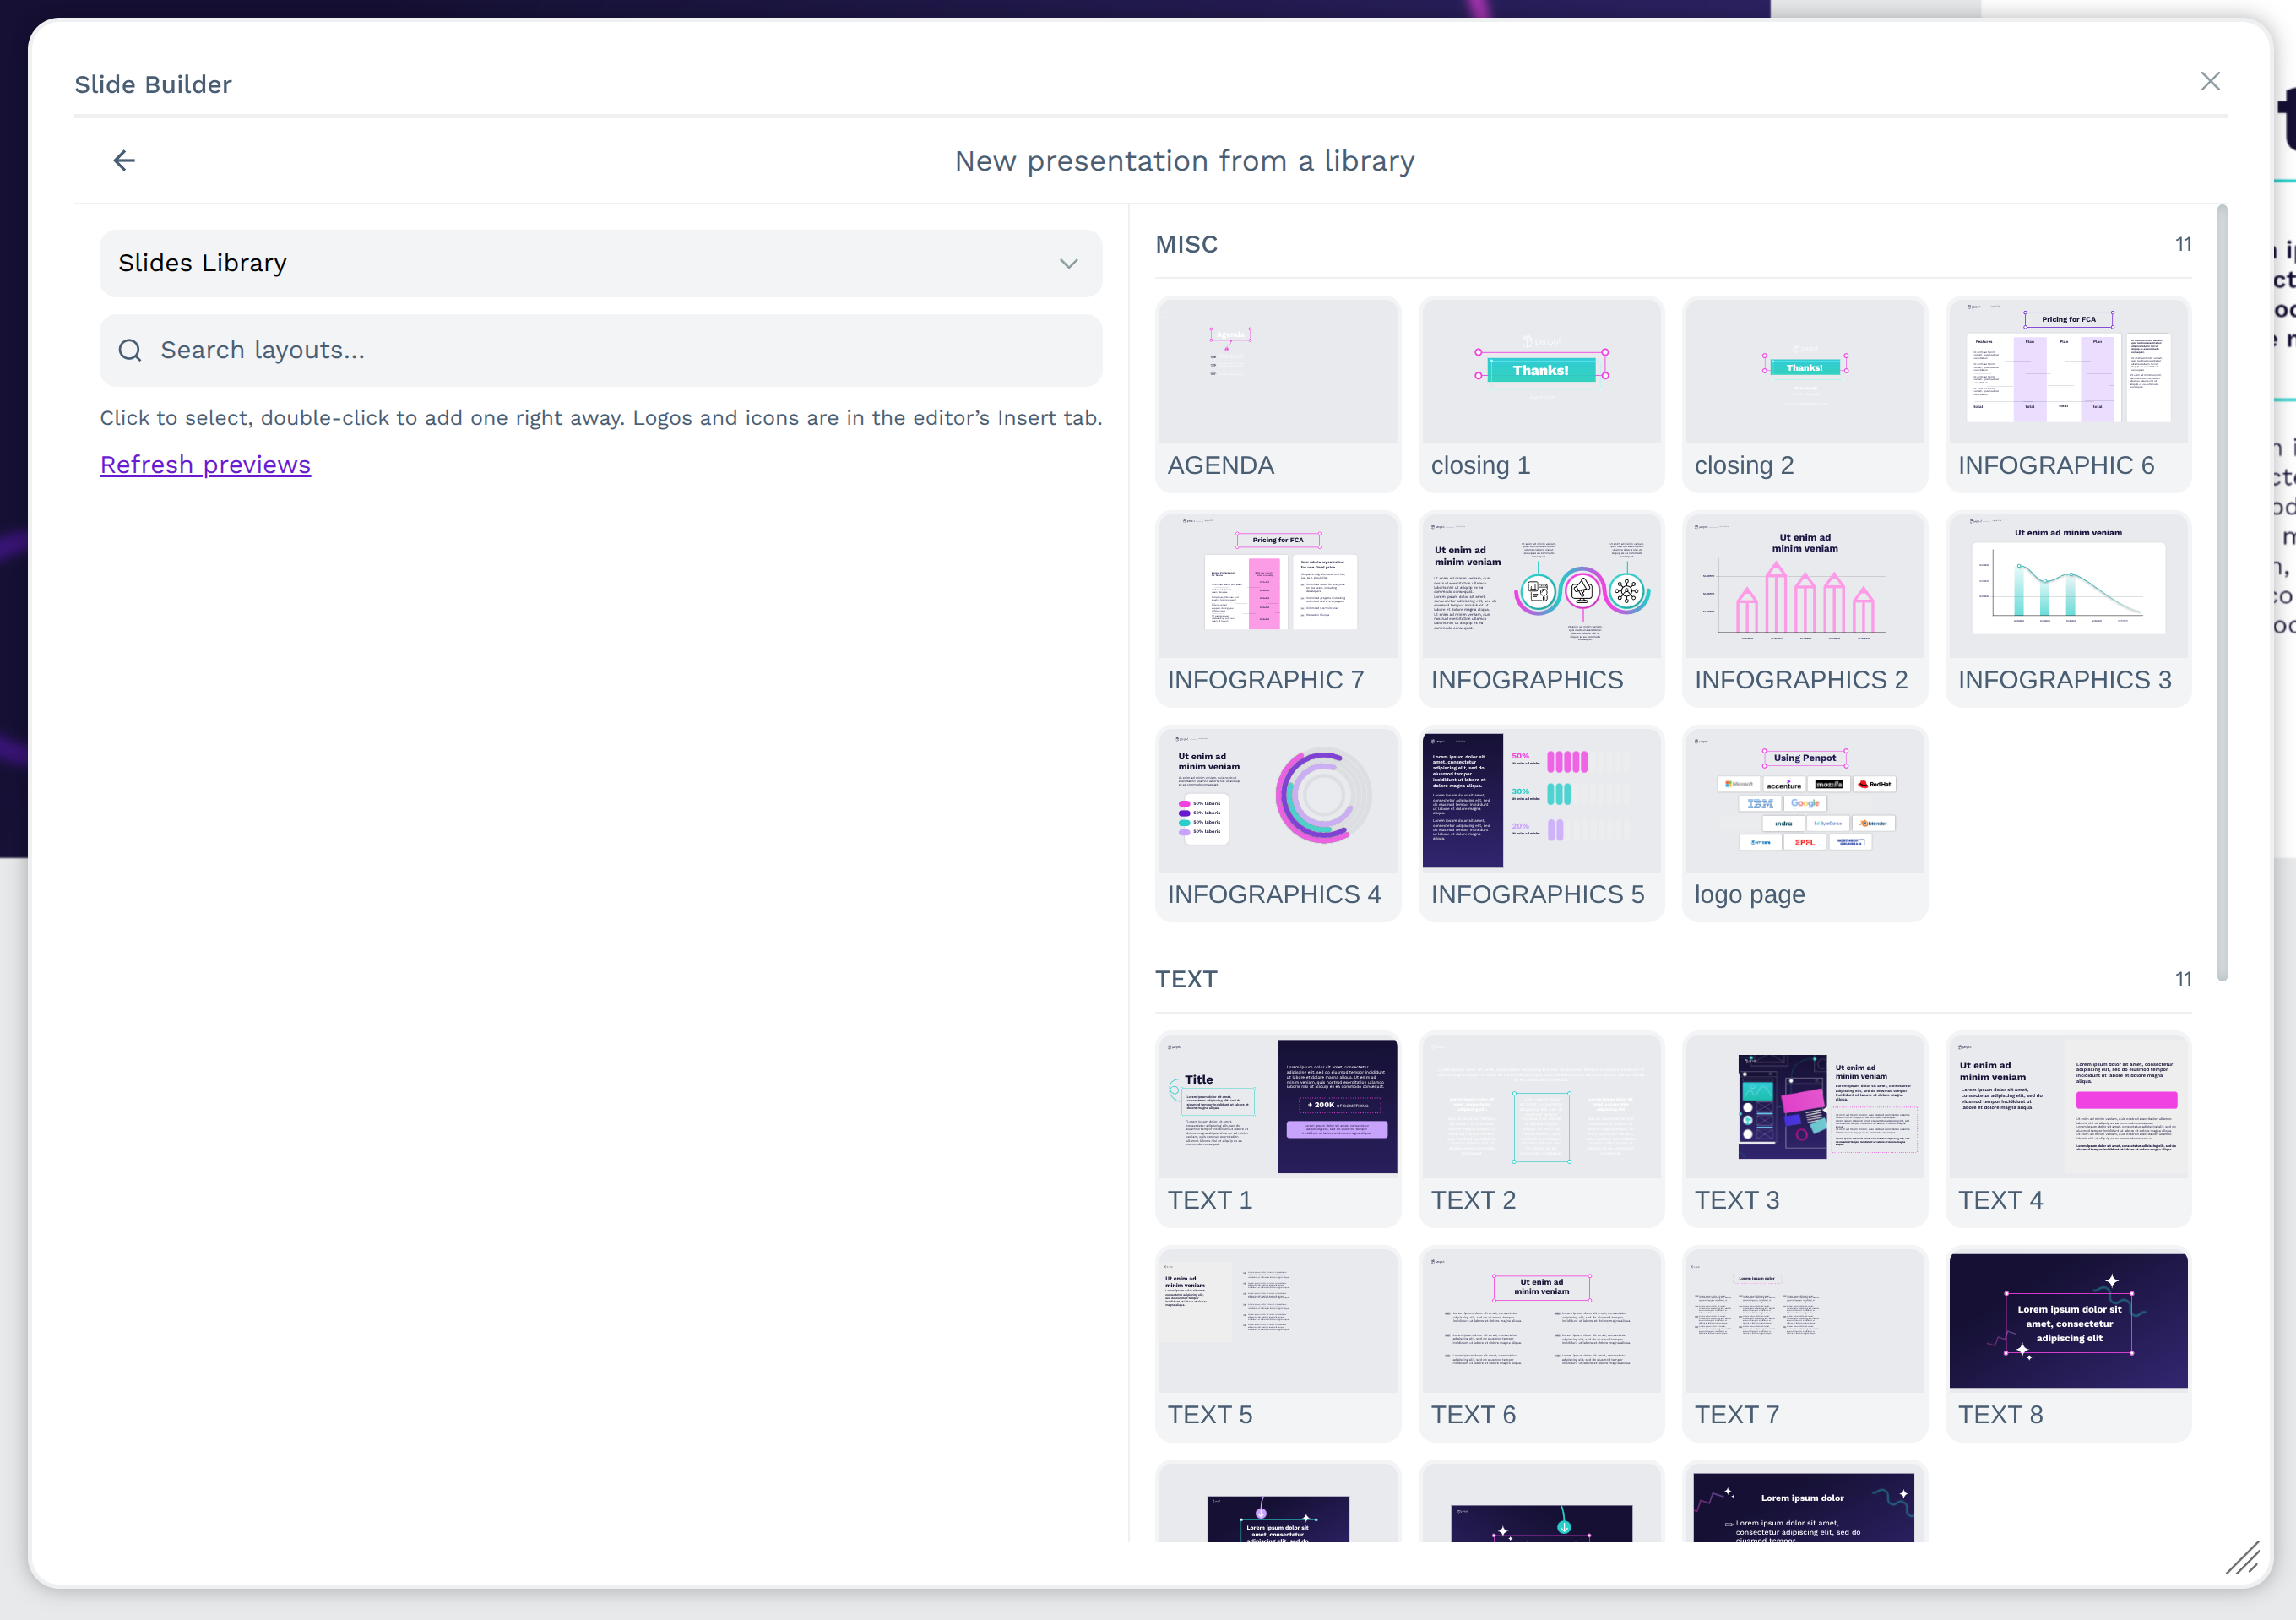Select the dark TEXT 8 slide
This screenshot has width=2296, height=1620.
(x=2068, y=1344)
